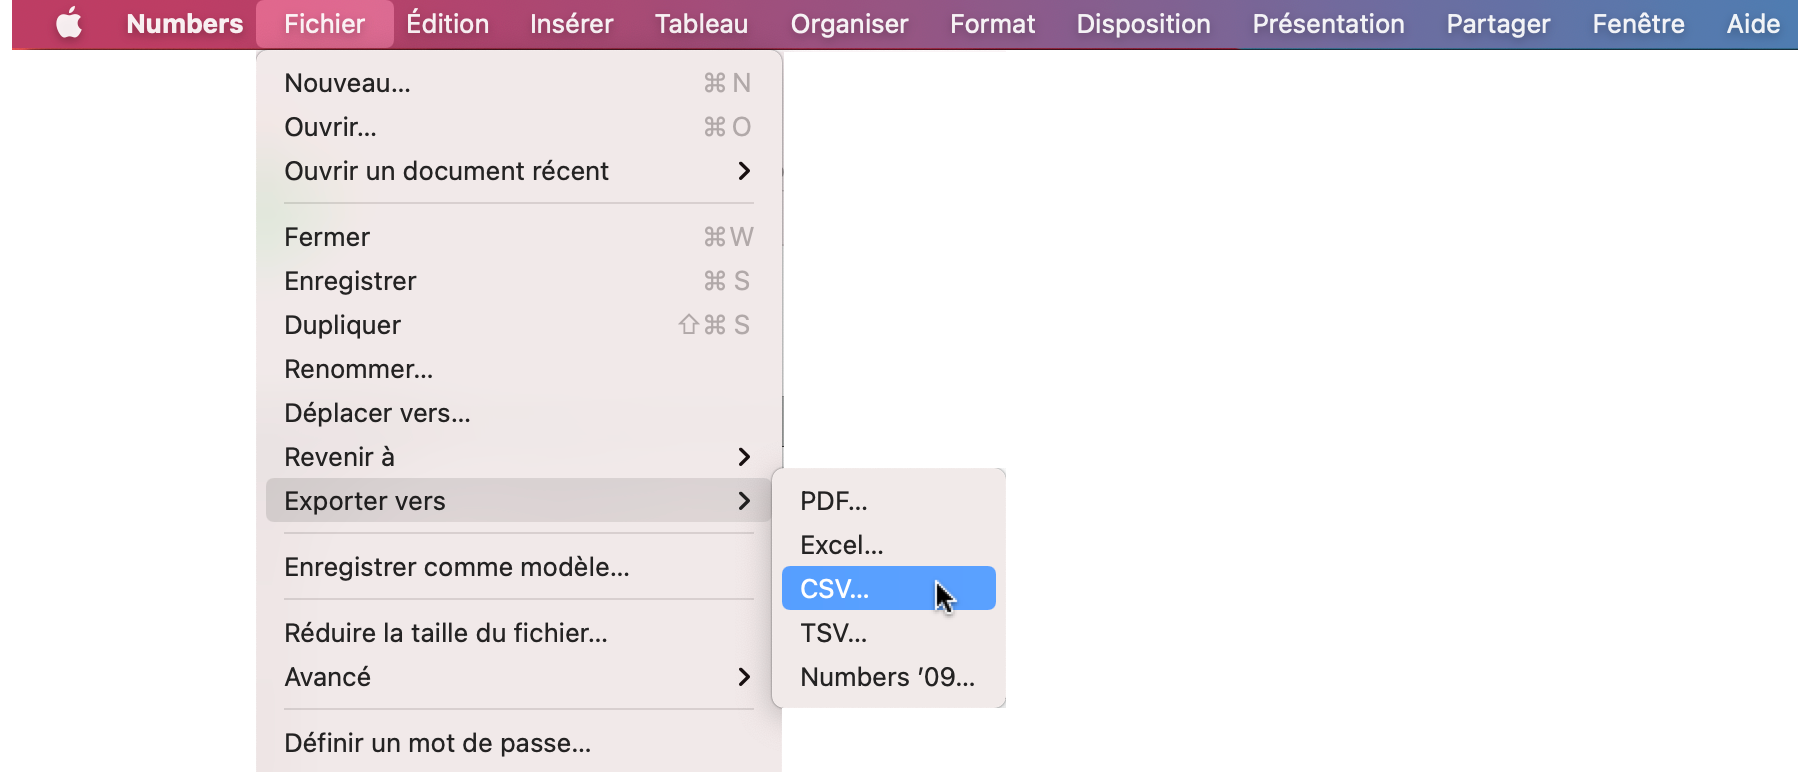Open the Apple menu

click(x=68, y=24)
